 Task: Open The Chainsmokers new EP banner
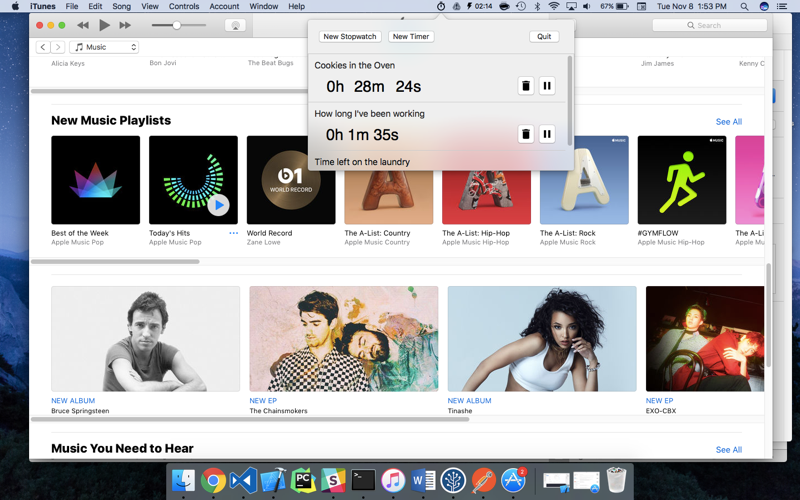pyautogui.click(x=344, y=339)
